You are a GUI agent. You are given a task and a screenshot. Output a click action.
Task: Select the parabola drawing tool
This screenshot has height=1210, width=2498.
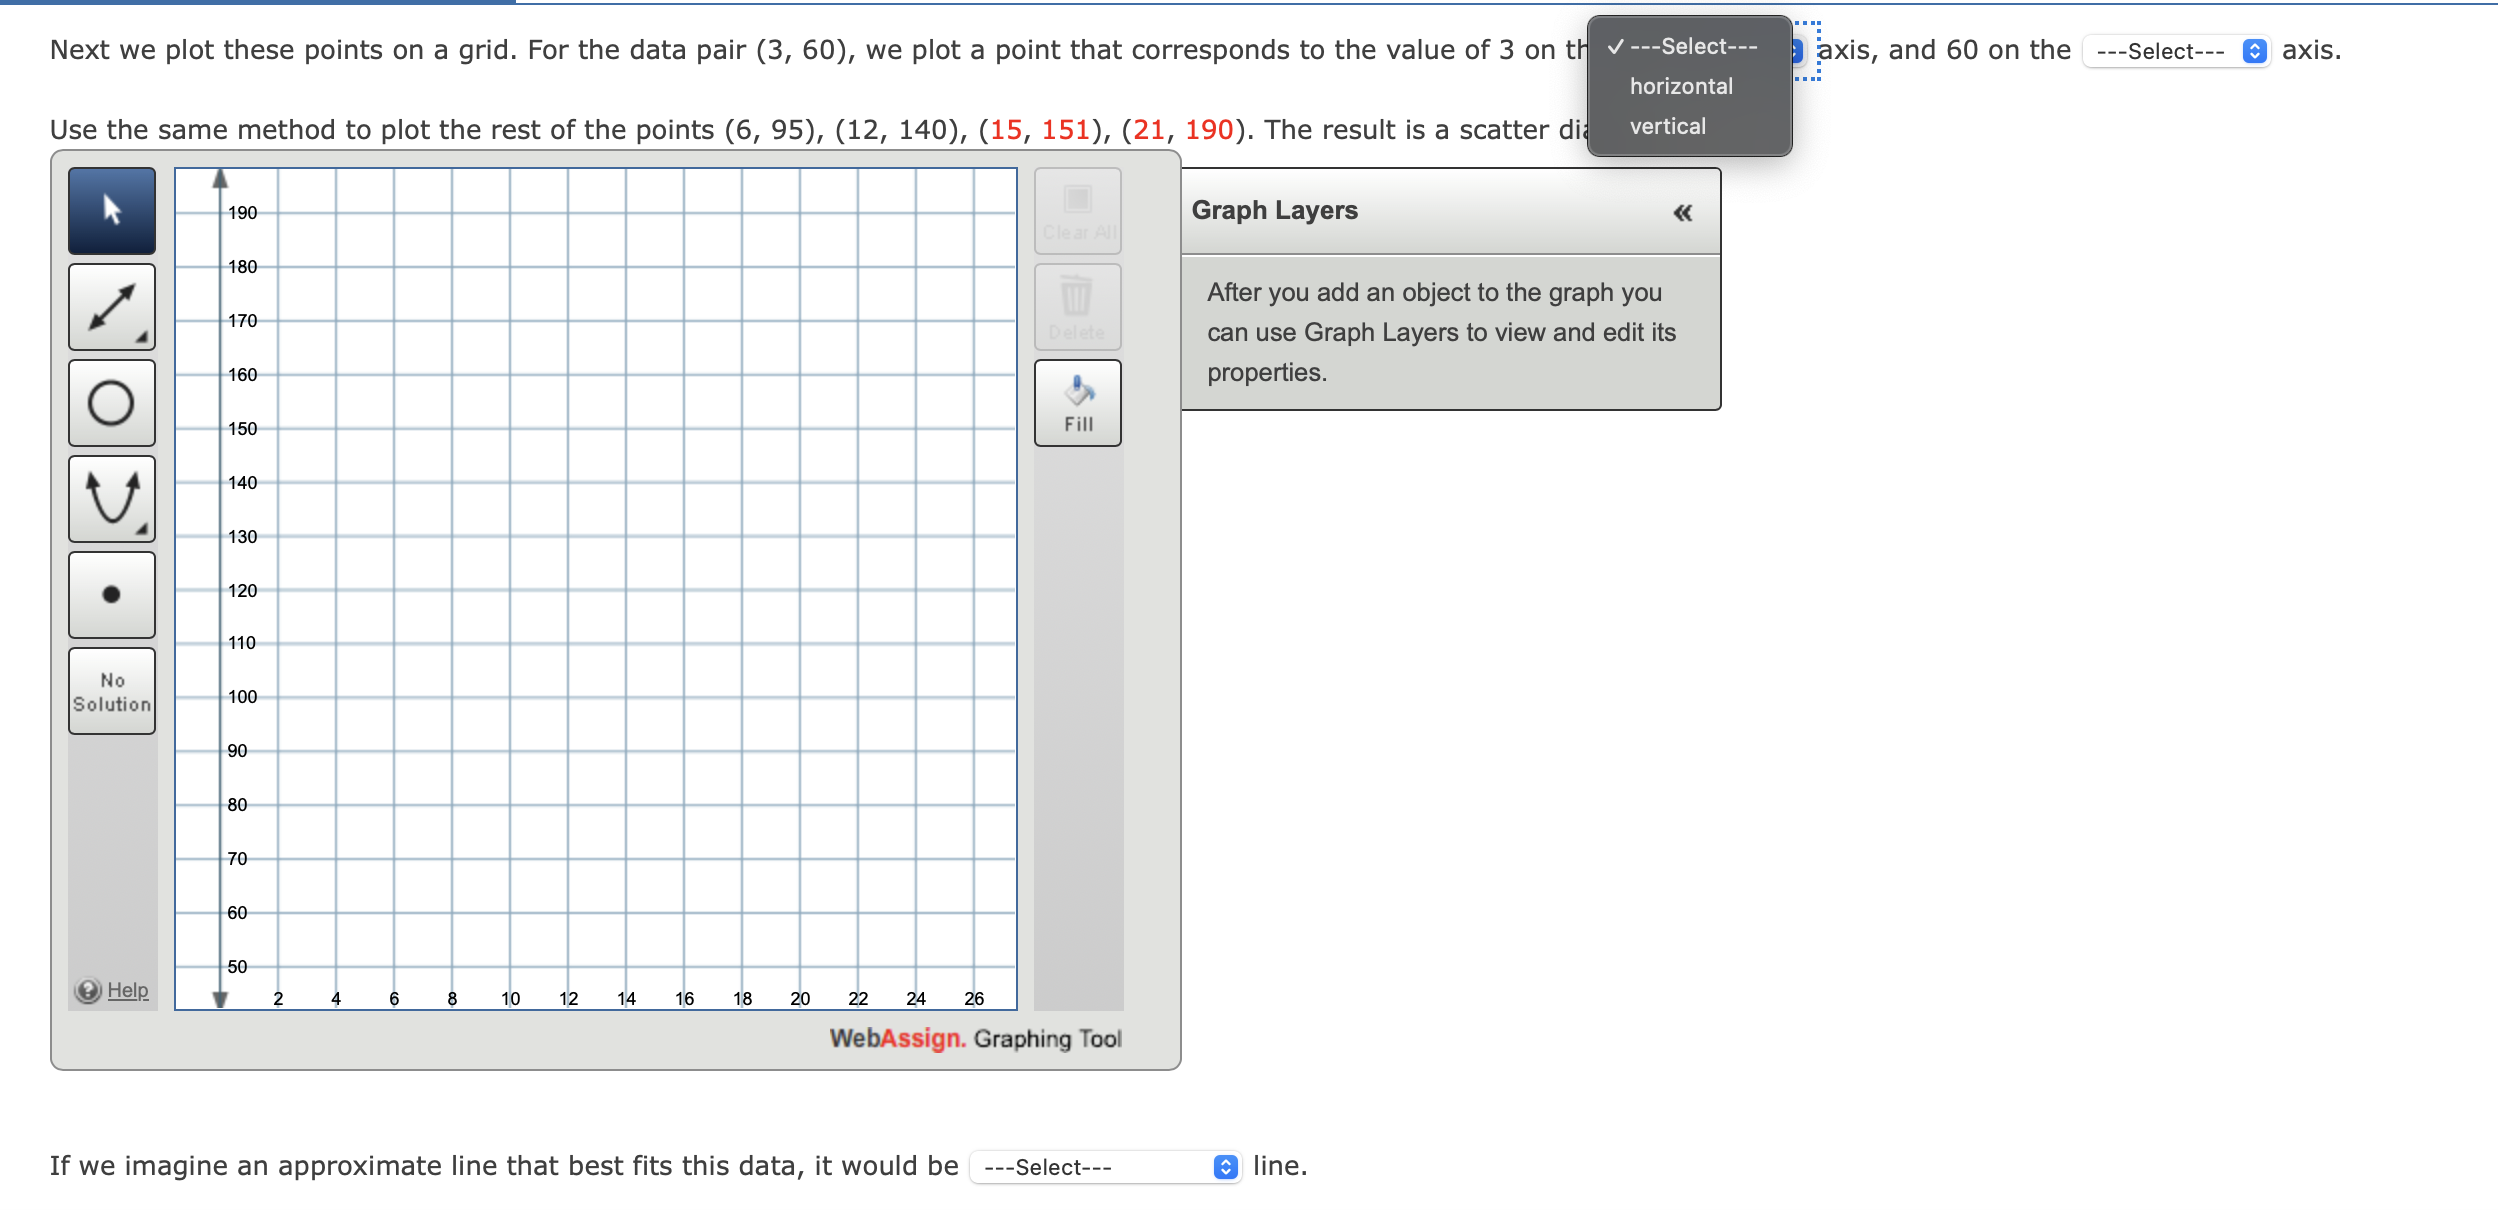(111, 499)
